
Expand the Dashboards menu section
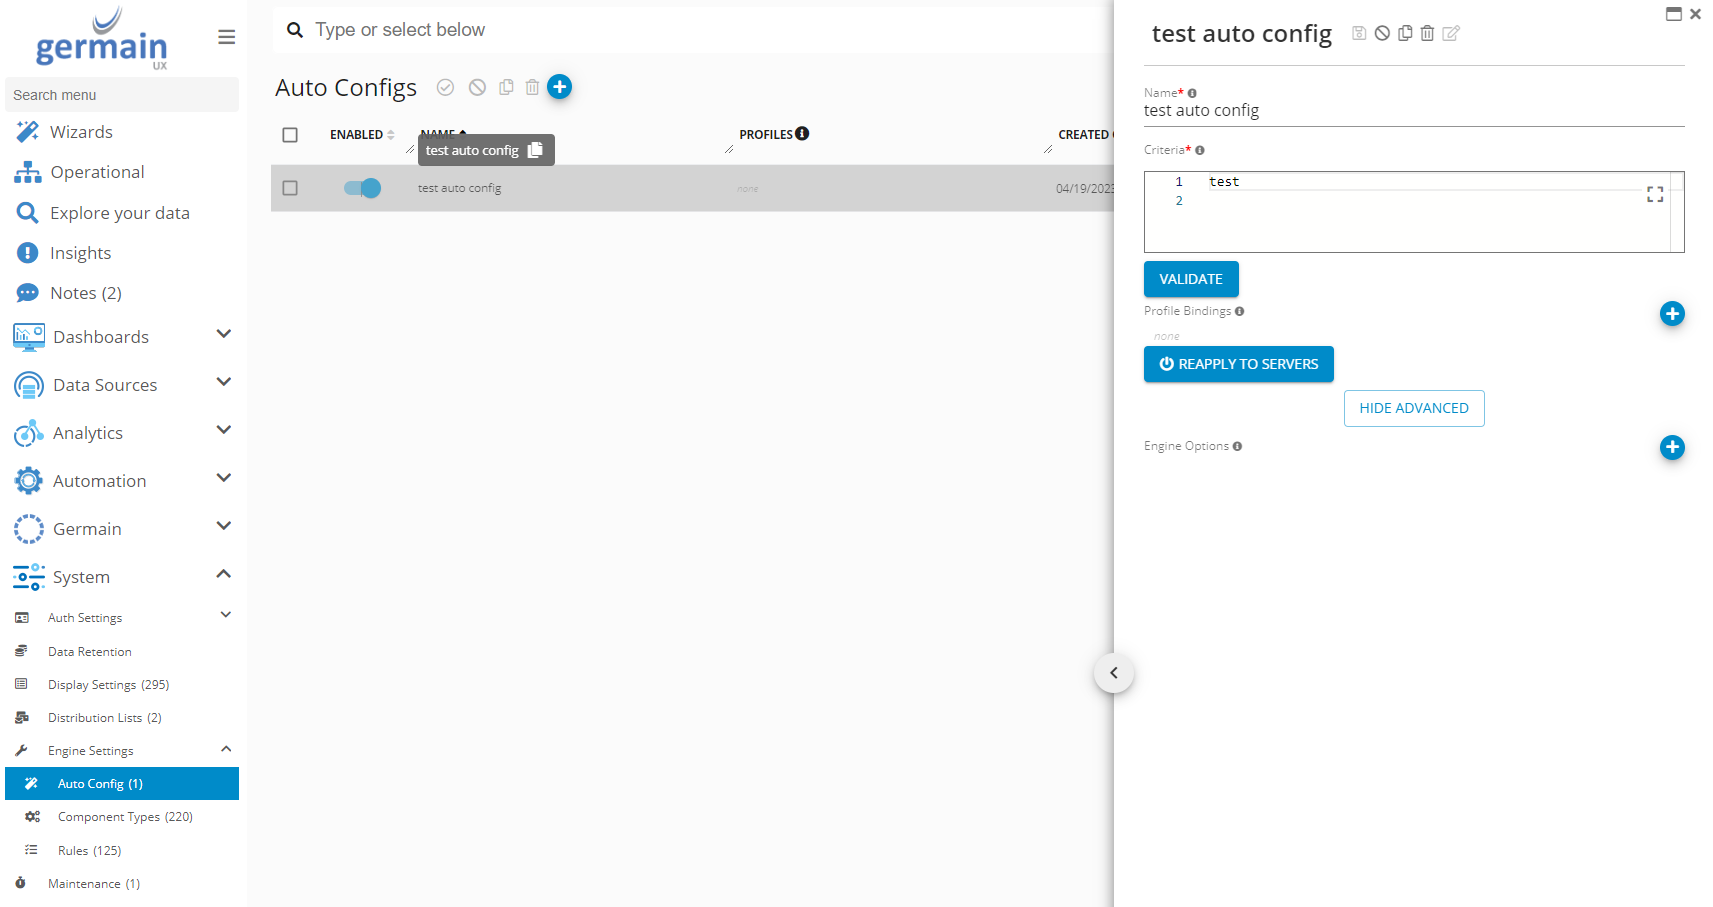[224, 334]
